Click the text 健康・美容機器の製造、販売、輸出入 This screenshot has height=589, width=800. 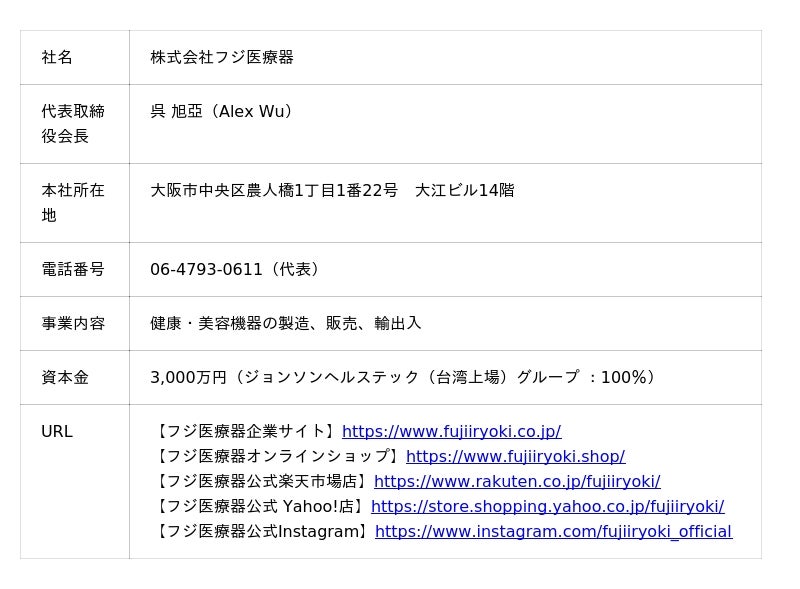pyautogui.click(x=286, y=324)
